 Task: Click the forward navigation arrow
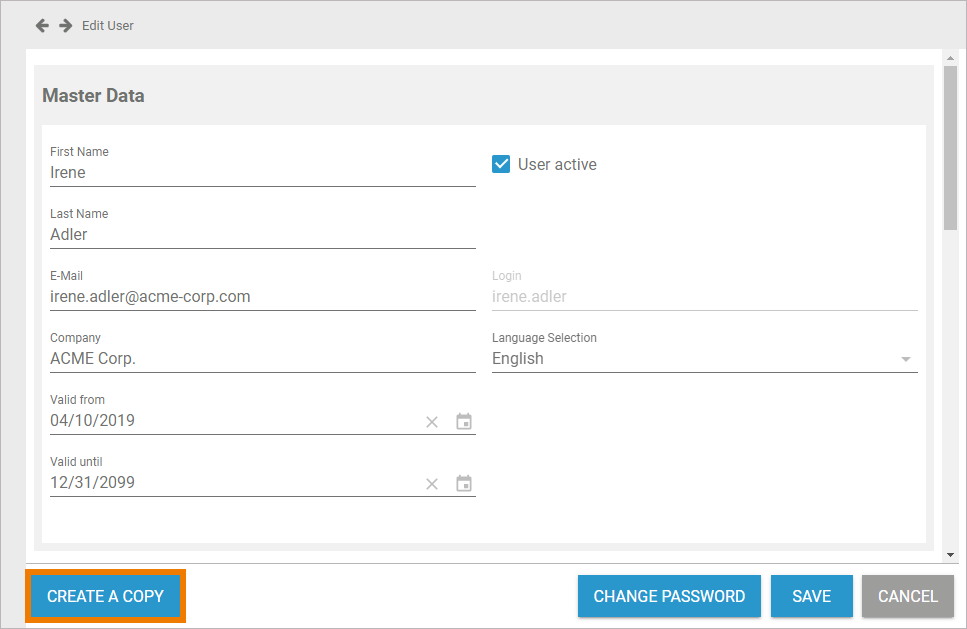coord(66,25)
